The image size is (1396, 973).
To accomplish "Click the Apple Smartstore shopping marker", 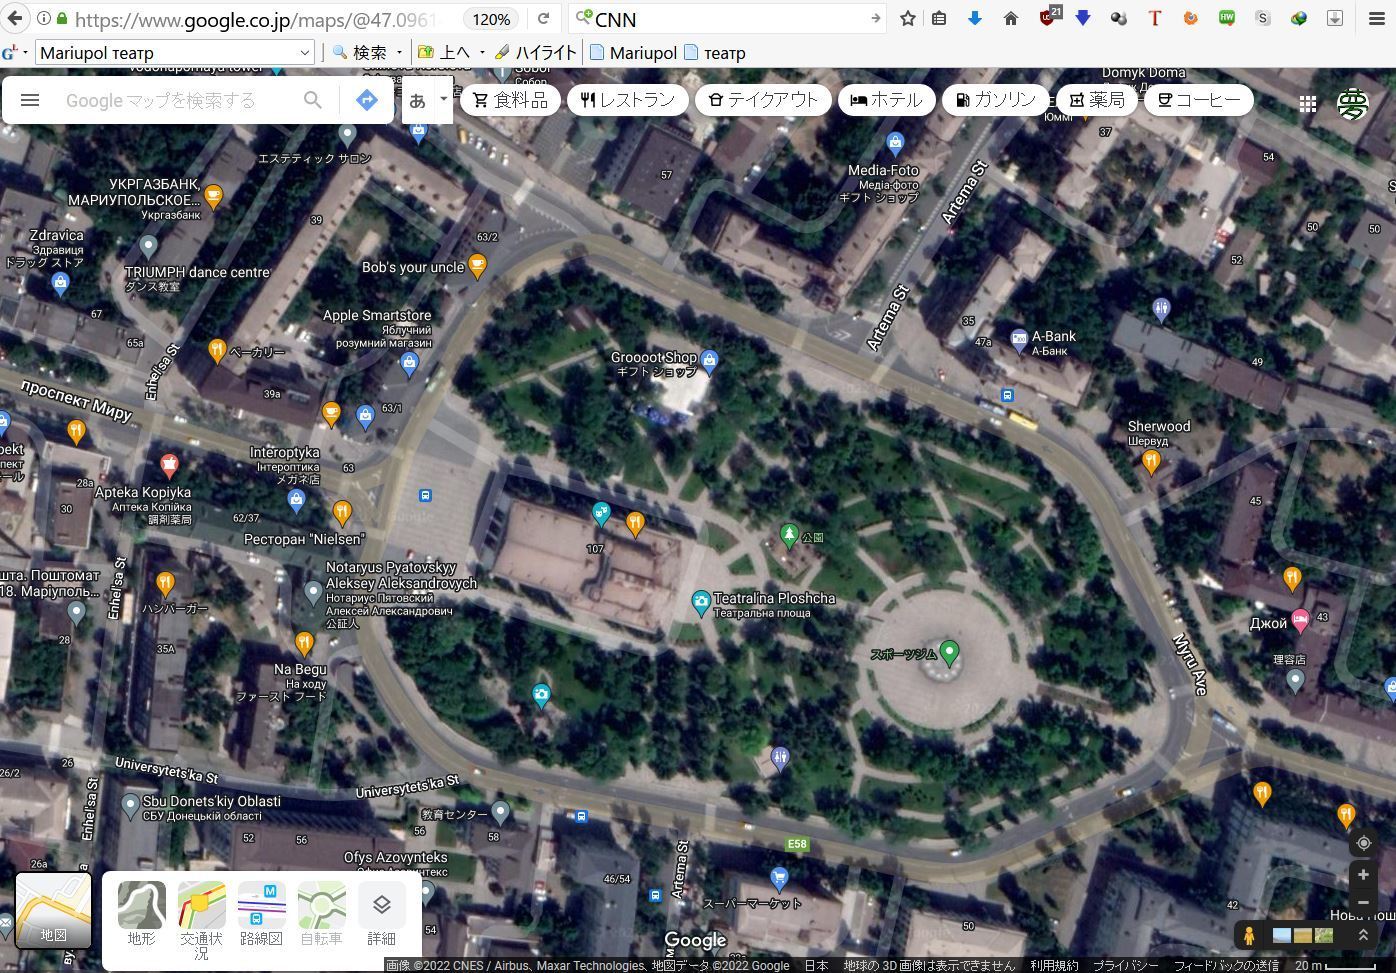I will (409, 365).
